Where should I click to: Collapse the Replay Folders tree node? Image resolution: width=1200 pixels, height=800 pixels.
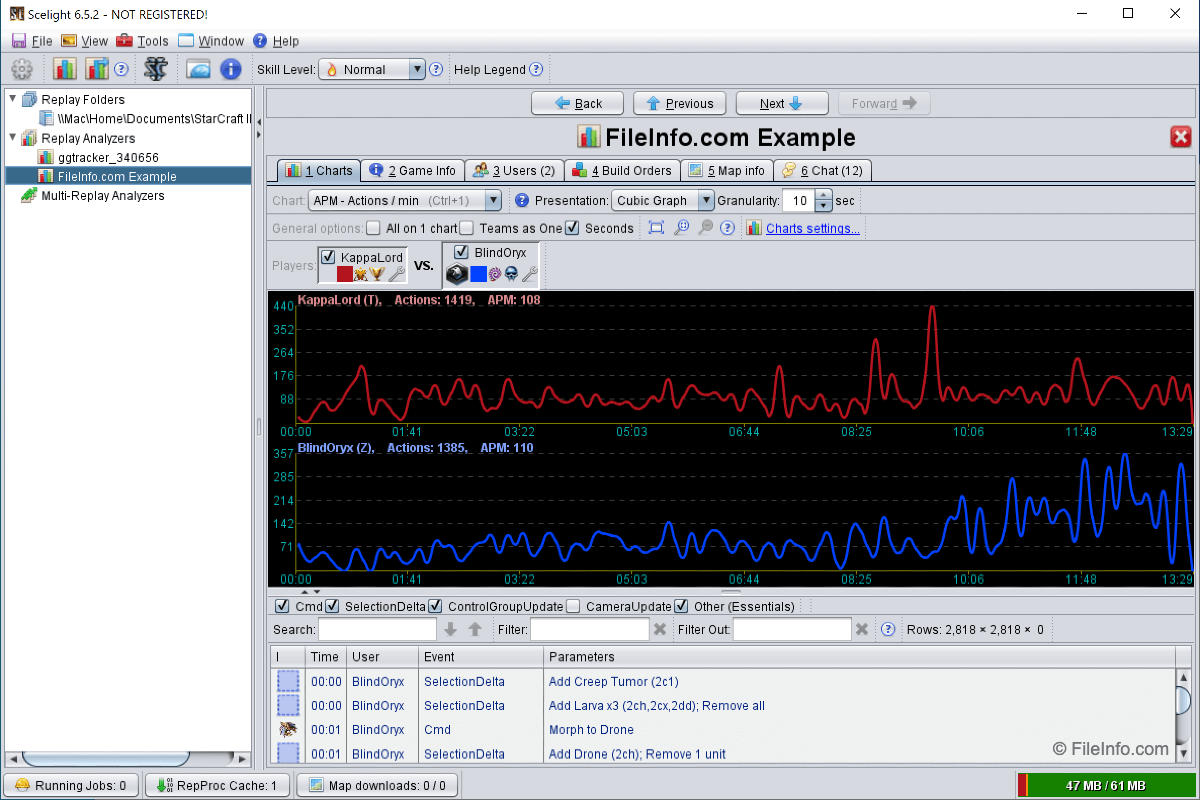[12, 99]
